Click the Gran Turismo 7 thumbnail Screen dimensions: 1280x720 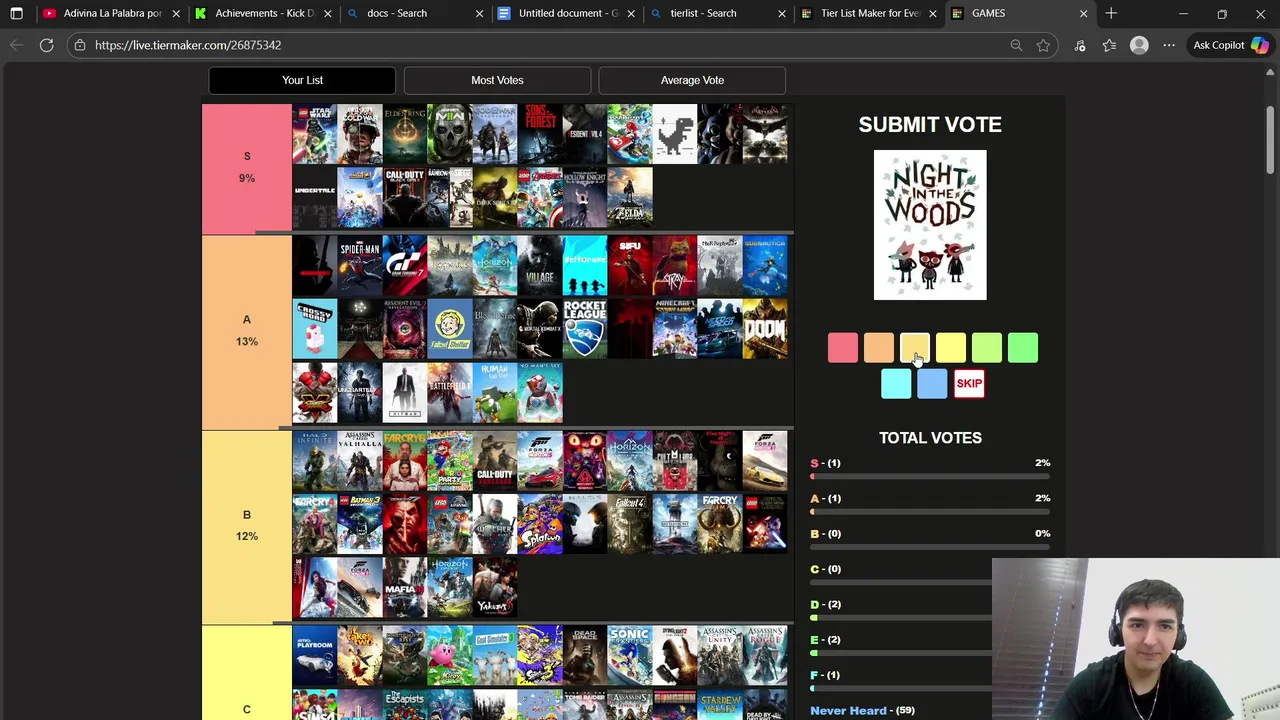(x=405, y=265)
